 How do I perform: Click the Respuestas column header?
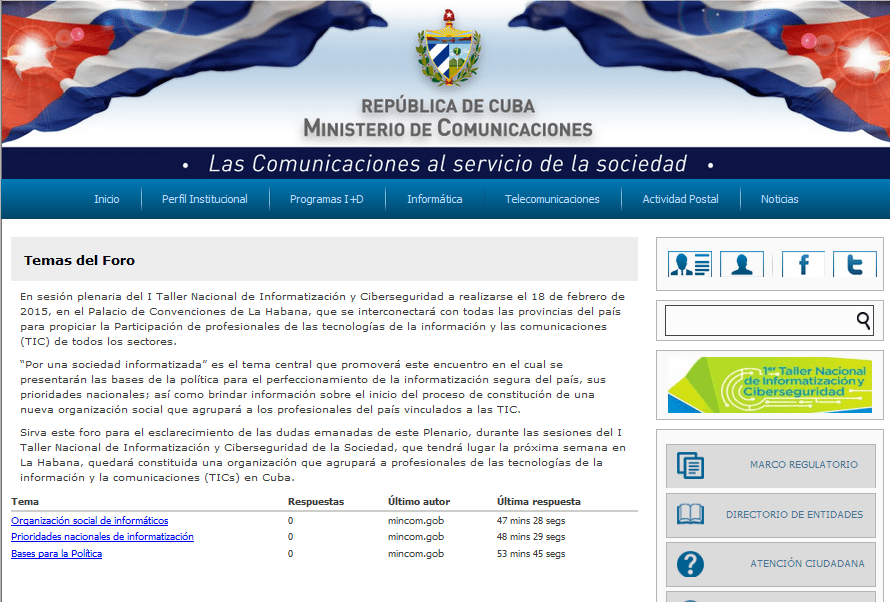pyautogui.click(x=316, y=502)
